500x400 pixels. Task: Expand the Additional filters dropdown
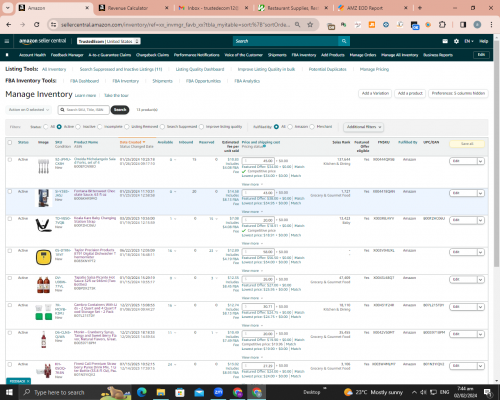364,127
